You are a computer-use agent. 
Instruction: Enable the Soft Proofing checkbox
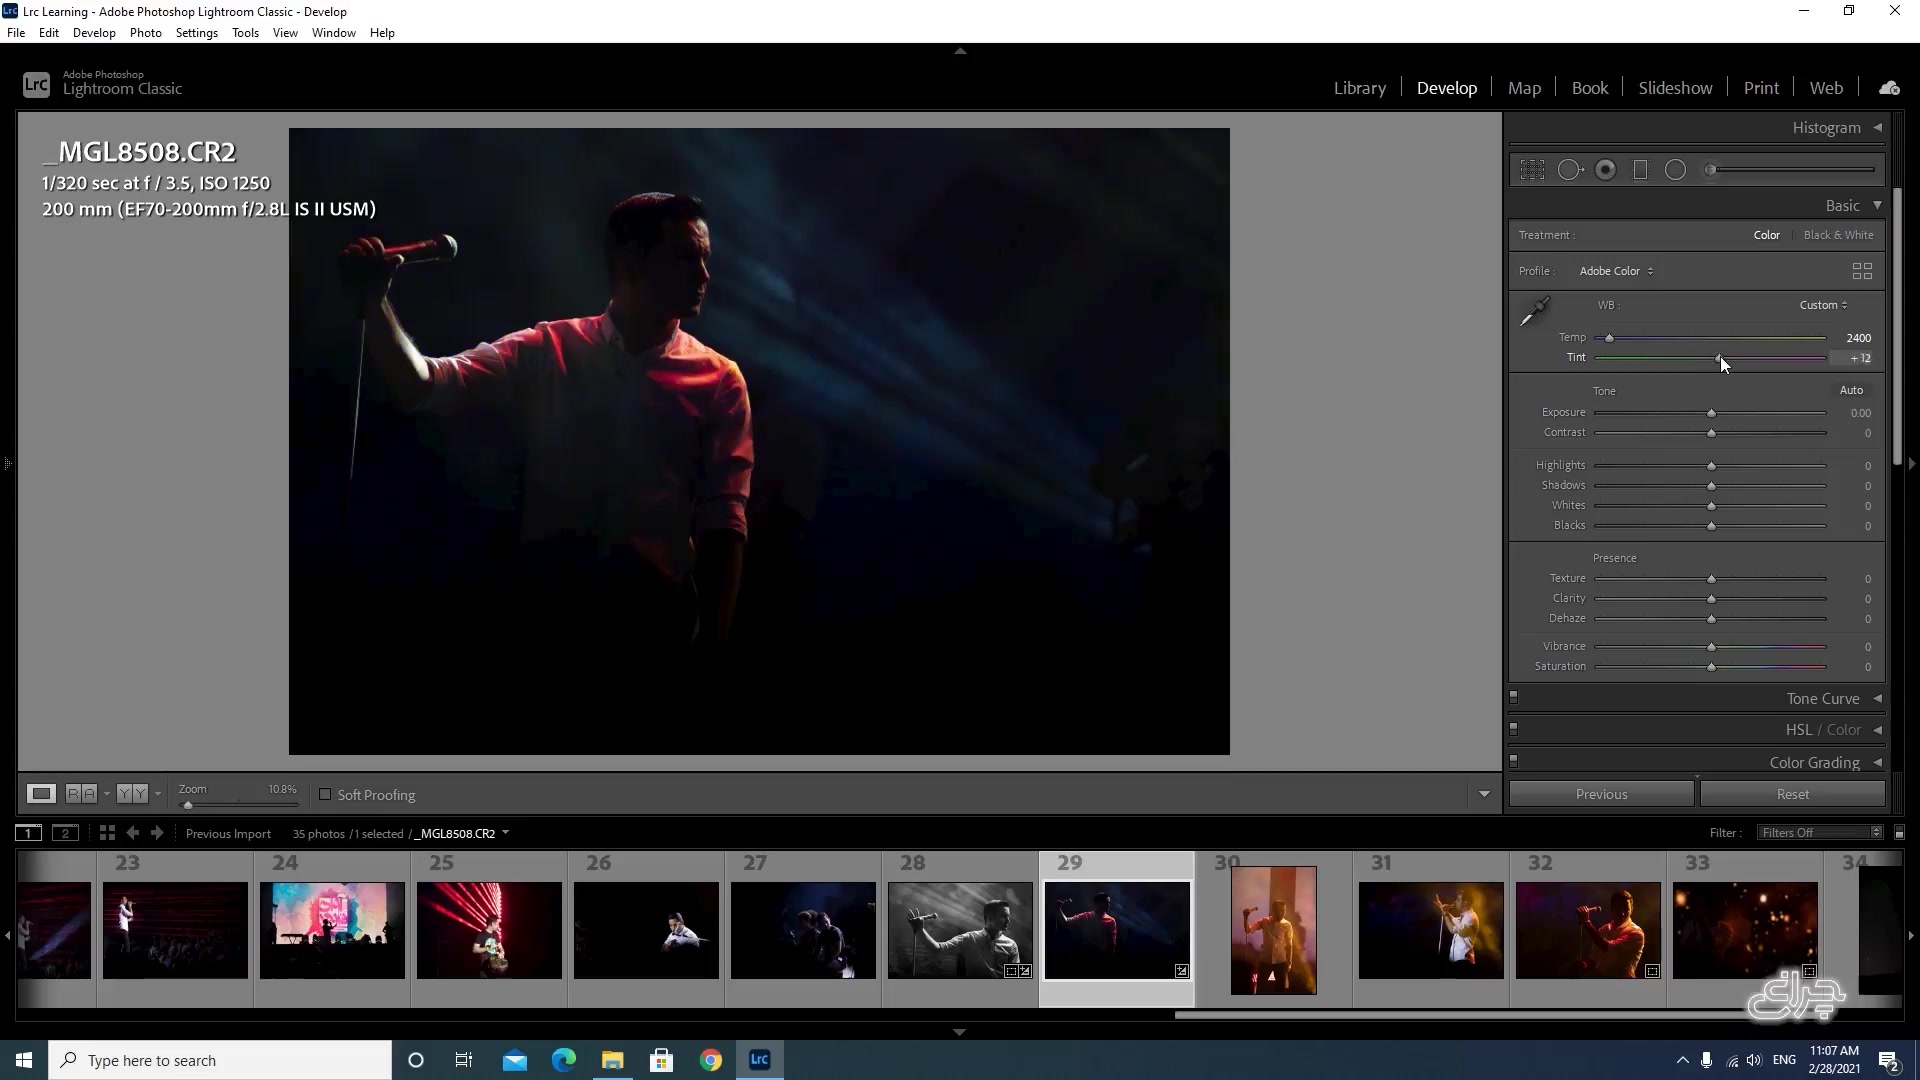tap(325, 795)
